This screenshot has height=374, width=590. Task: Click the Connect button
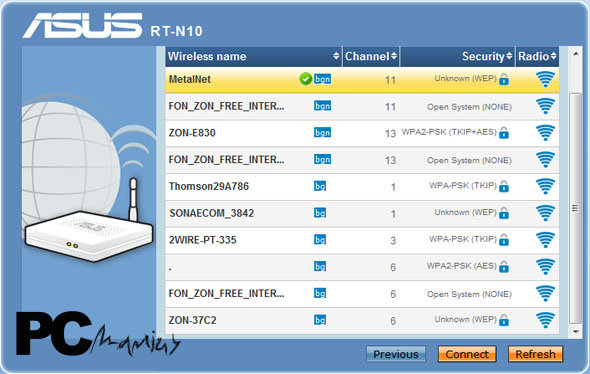click(x=467, y=354)
